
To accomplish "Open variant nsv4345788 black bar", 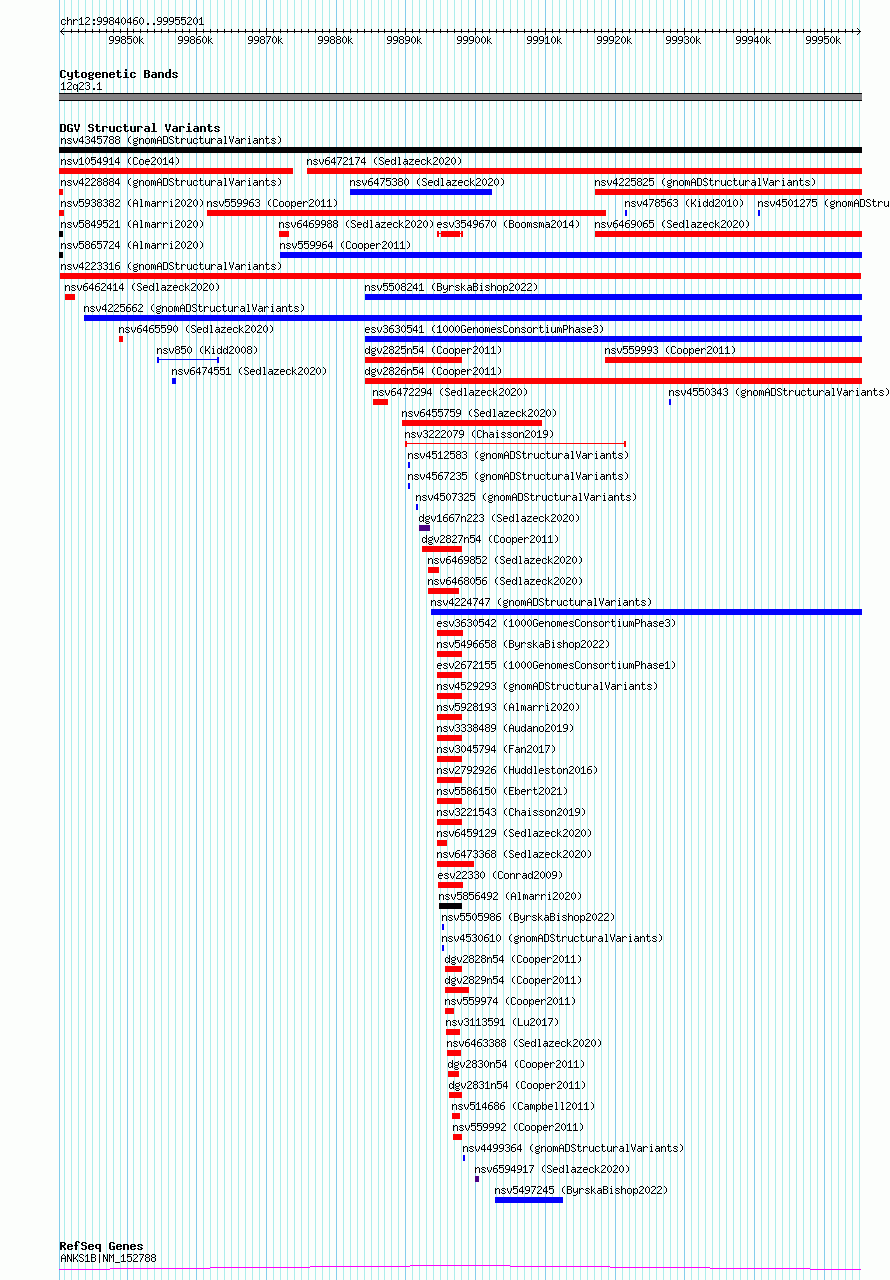I will click(x=460, y=150).
